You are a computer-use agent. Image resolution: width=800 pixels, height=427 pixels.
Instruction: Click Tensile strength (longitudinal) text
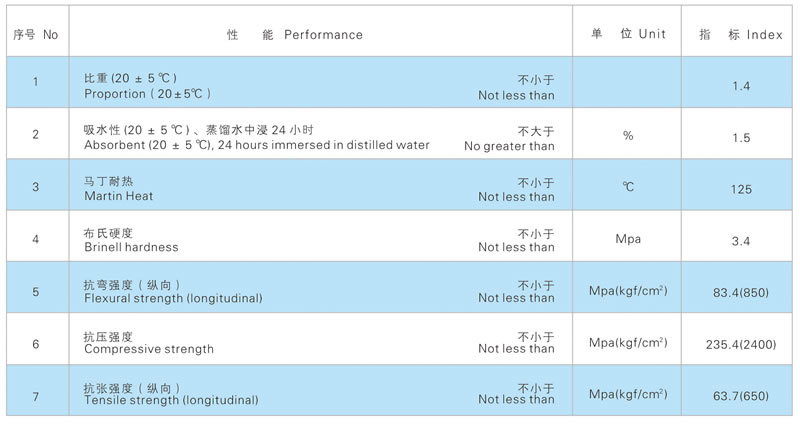click(x=171, y=400)
